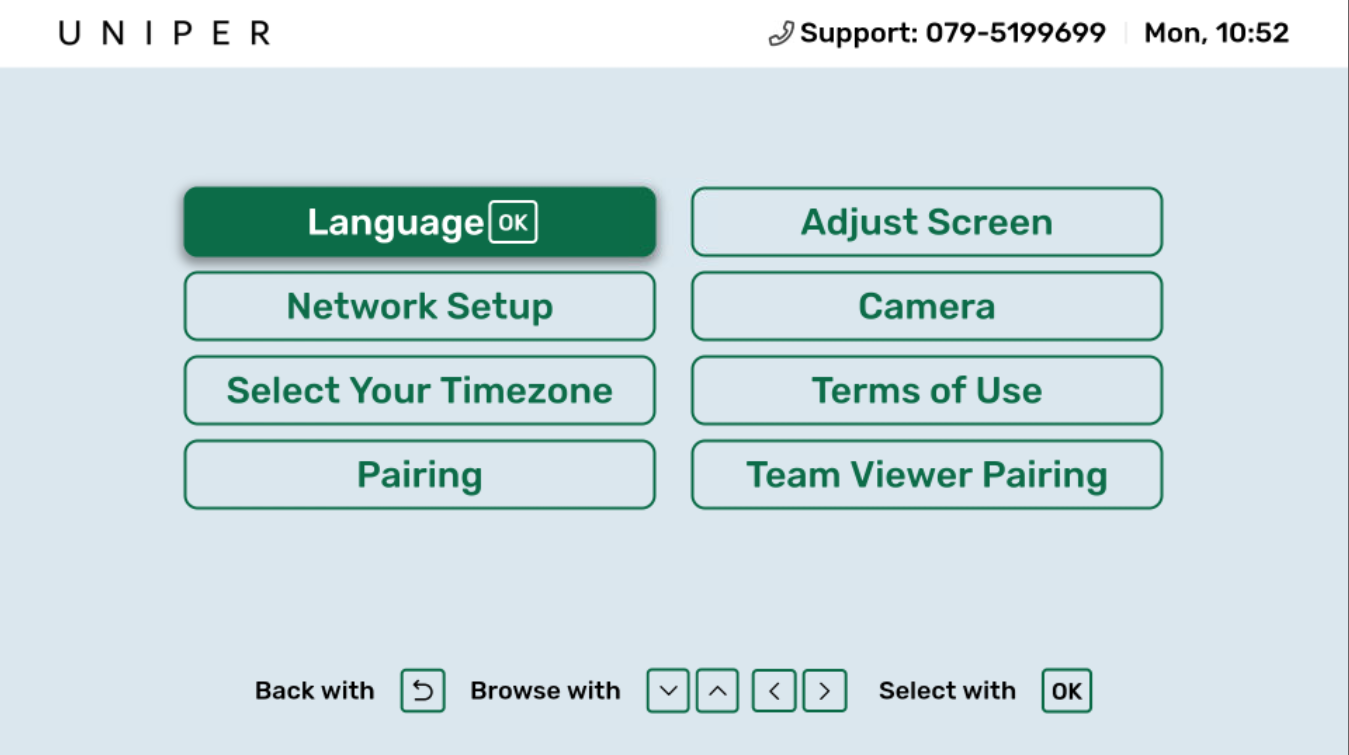The width and height of the screenshot is (1349, 755).
Task: Click the down arrow browse icon
Action: pyautogui.click(x=668, y=691)
